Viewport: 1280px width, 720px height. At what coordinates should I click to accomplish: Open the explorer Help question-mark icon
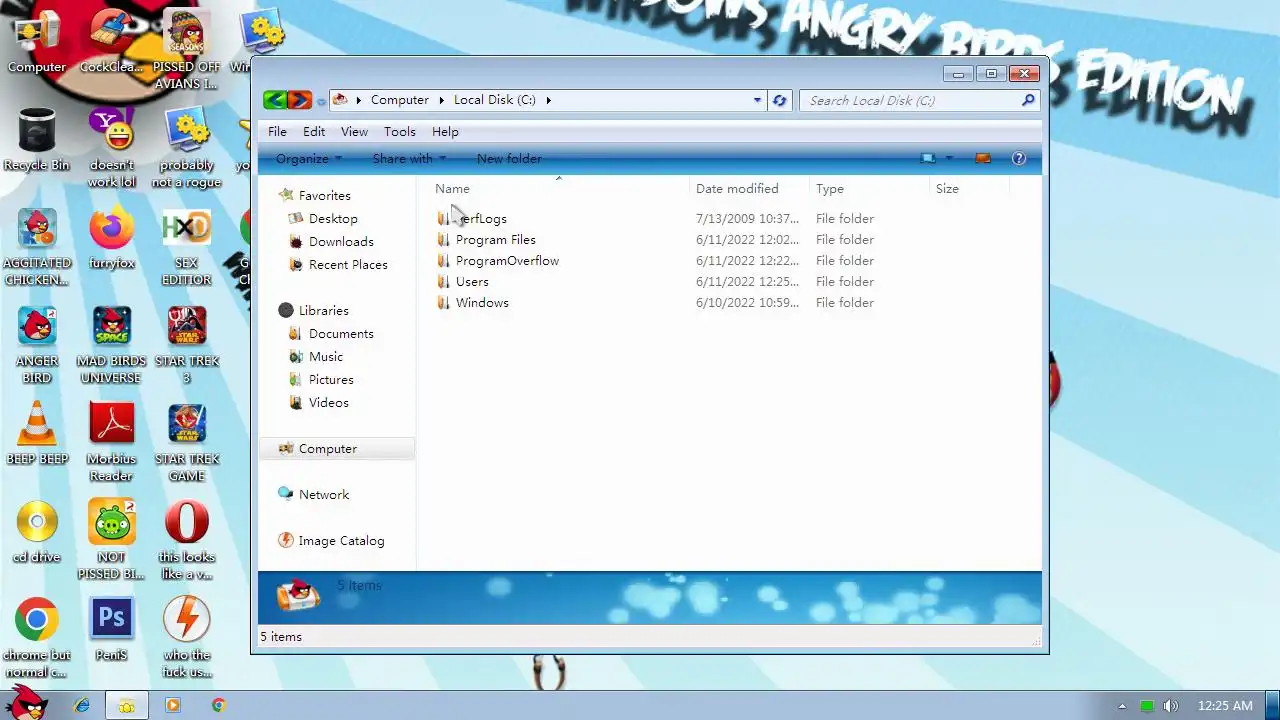[1019, 158]
